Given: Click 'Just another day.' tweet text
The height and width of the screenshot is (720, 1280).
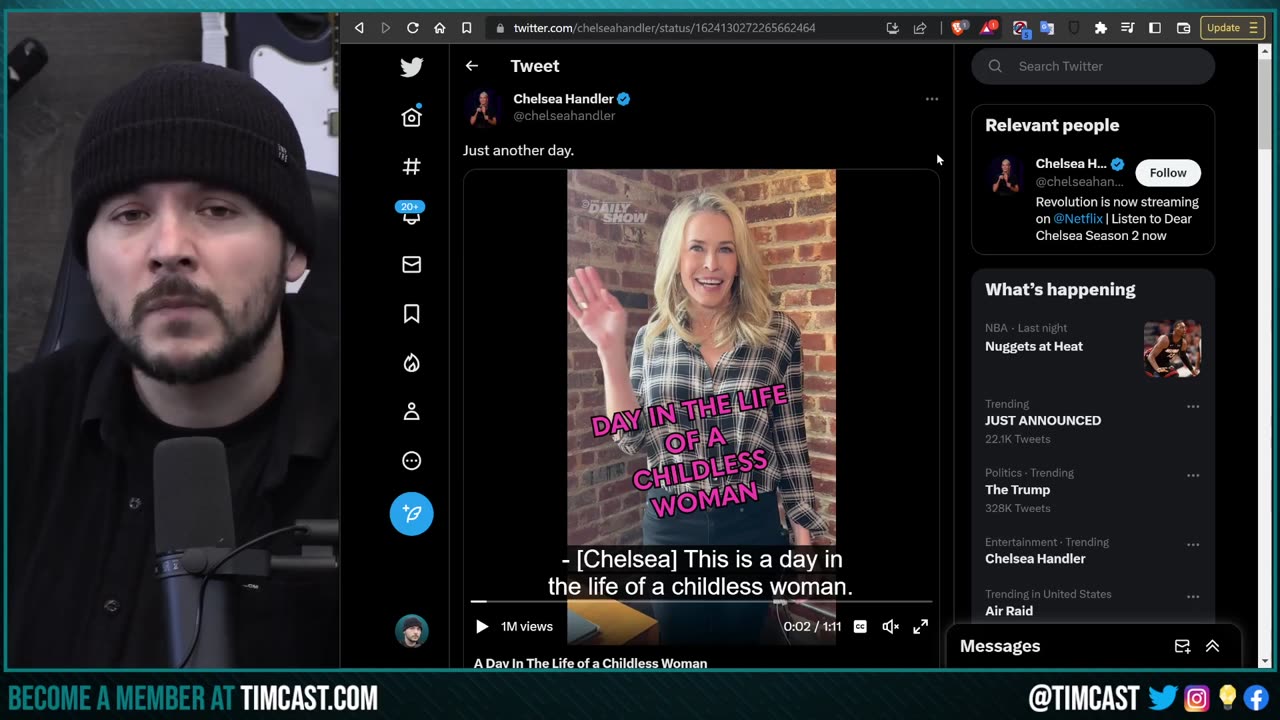Looking at the screenshot, I should click(518, 150).
